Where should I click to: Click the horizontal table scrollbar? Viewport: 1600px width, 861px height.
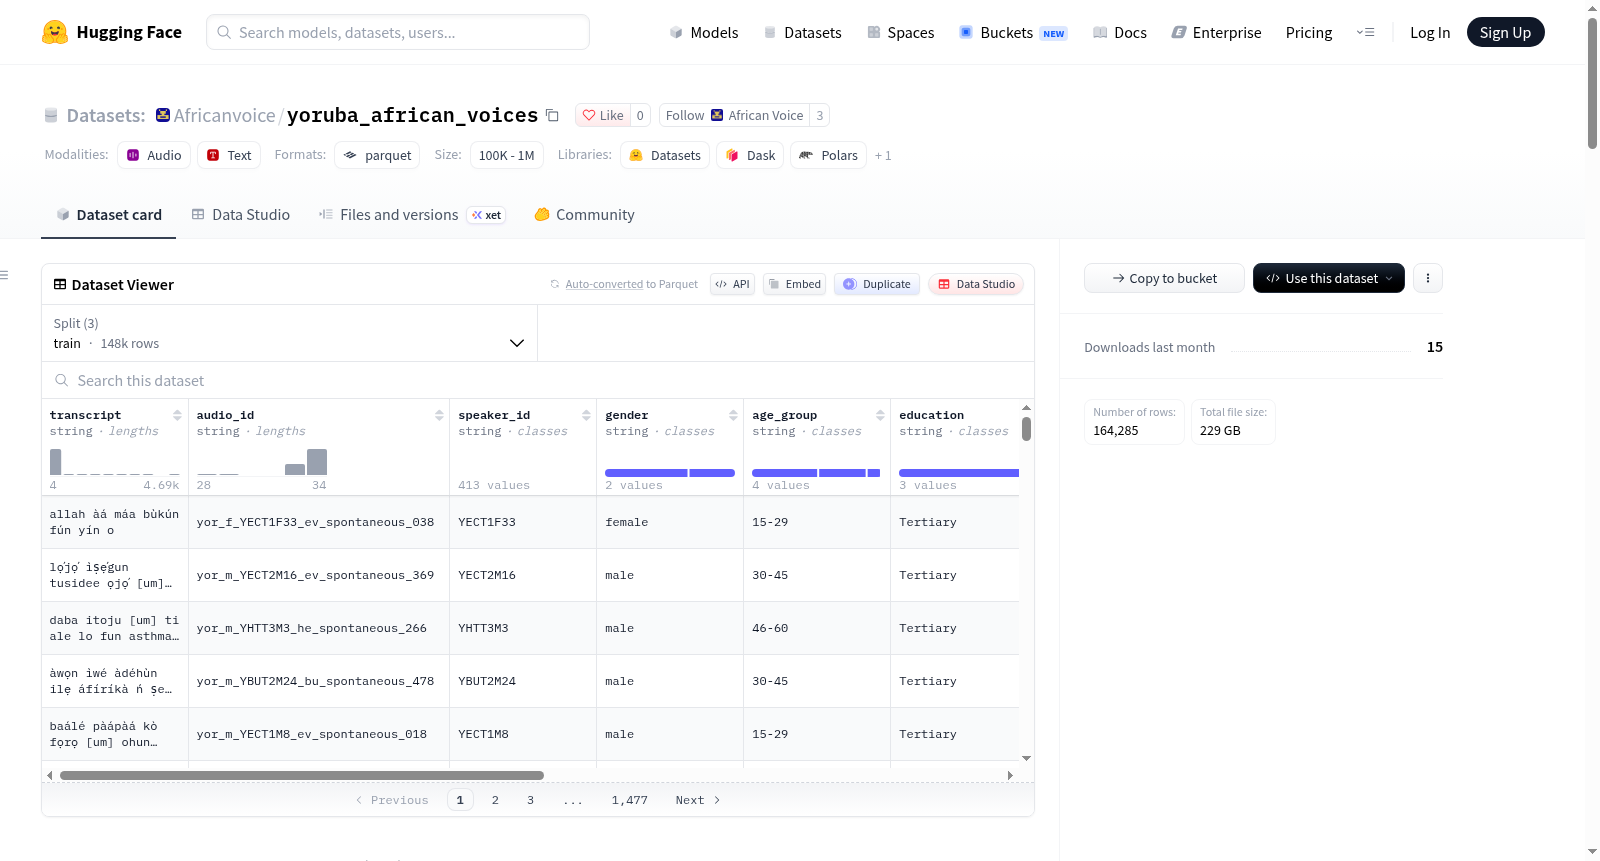pyautogui.click(x=302, y=775)
